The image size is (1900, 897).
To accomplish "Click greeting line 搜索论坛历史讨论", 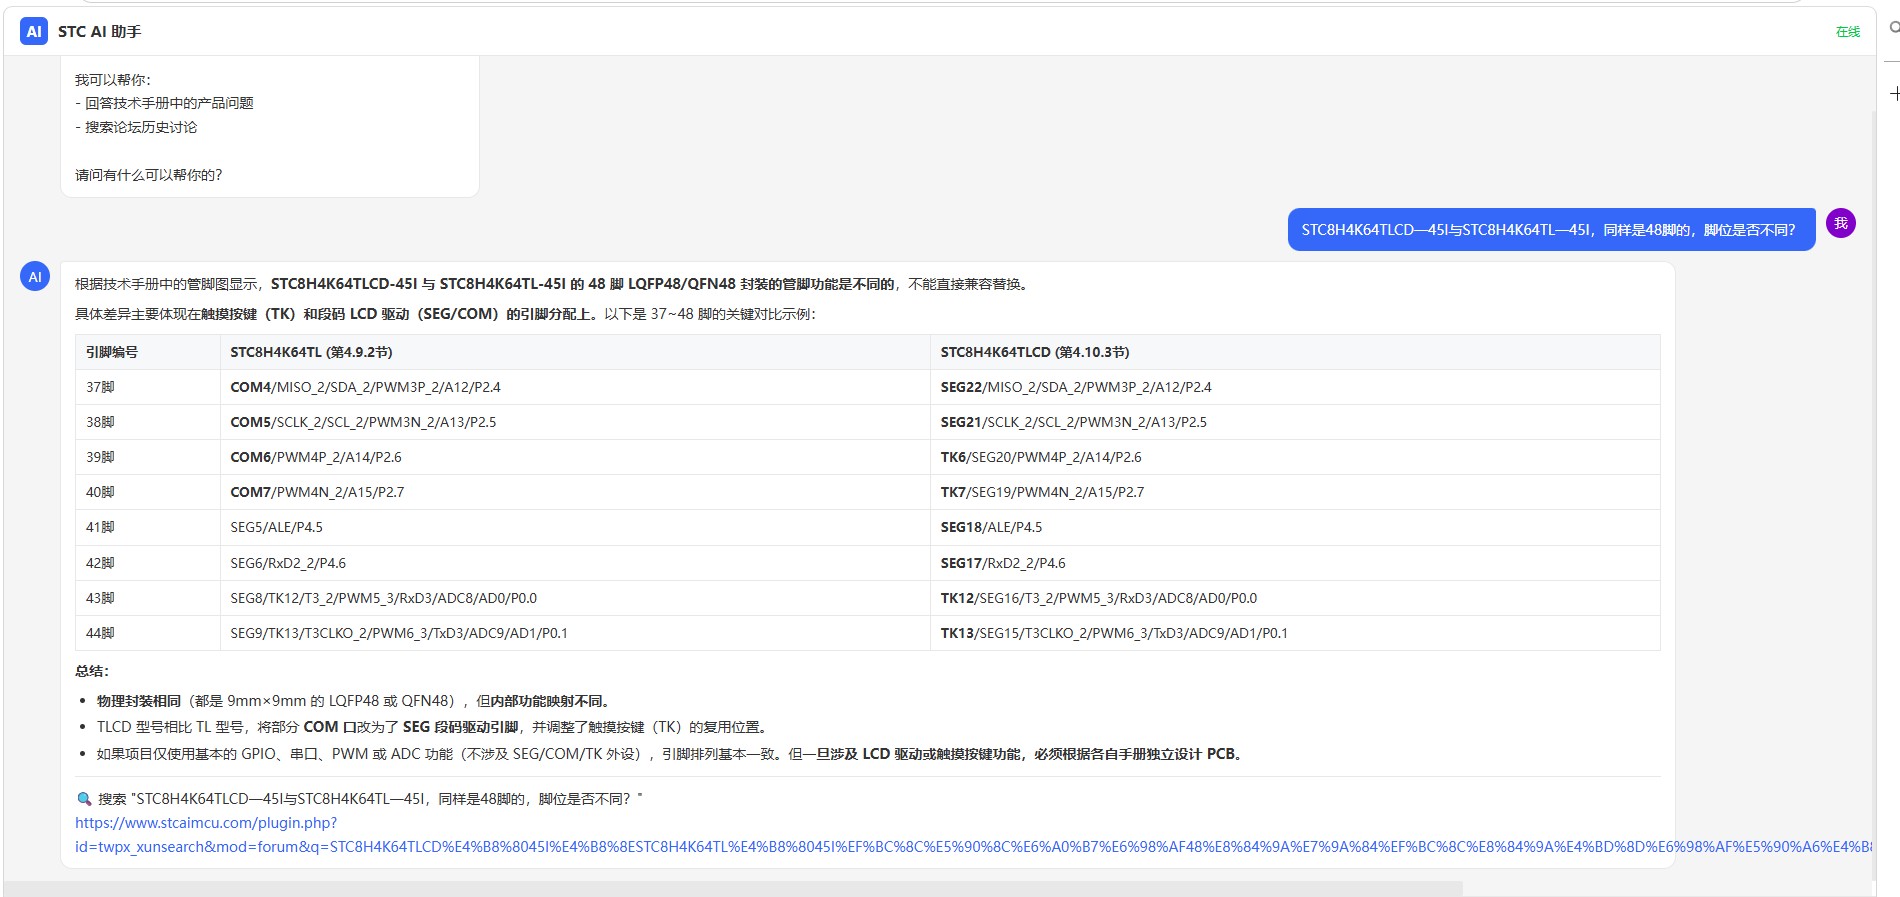I will (x=141, y=127).
